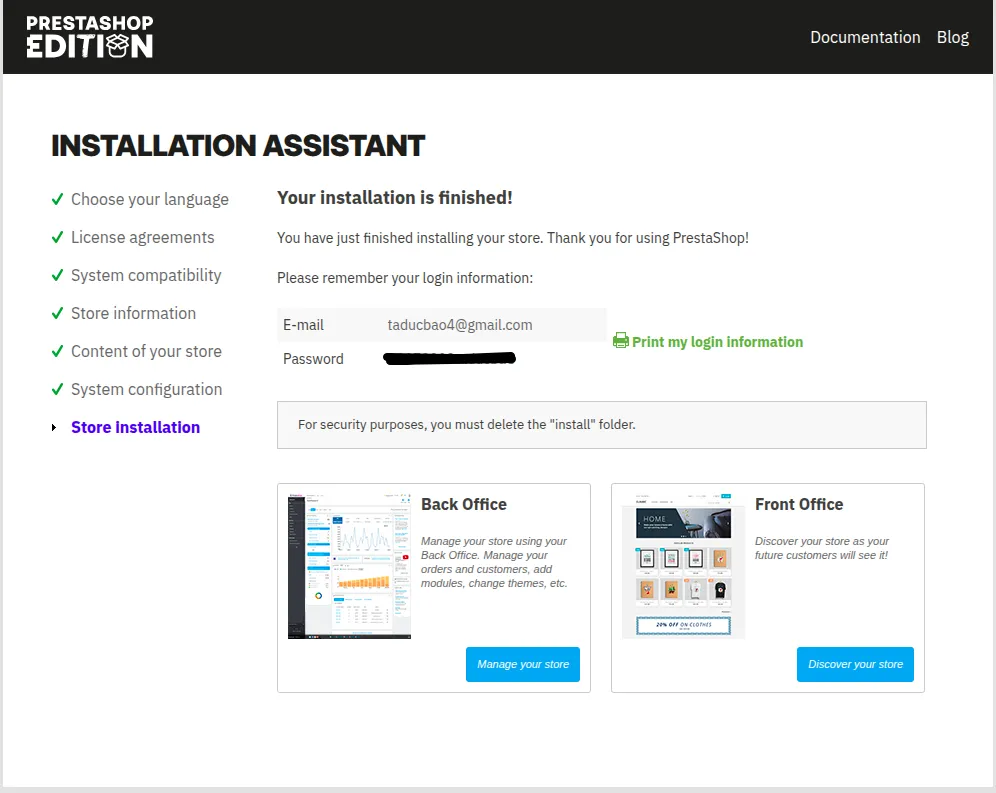The height and width of the screenshot is (793, 996).
Task: Click the checkmark next to System configuration
Action: click(58, 389)
